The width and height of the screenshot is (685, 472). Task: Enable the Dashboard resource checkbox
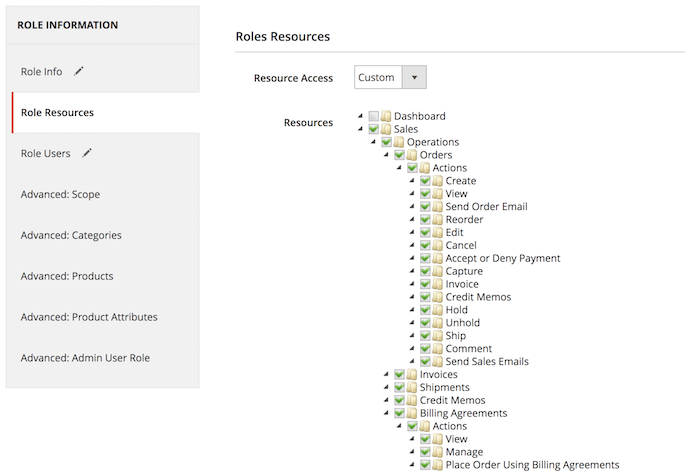pos(373,116)
